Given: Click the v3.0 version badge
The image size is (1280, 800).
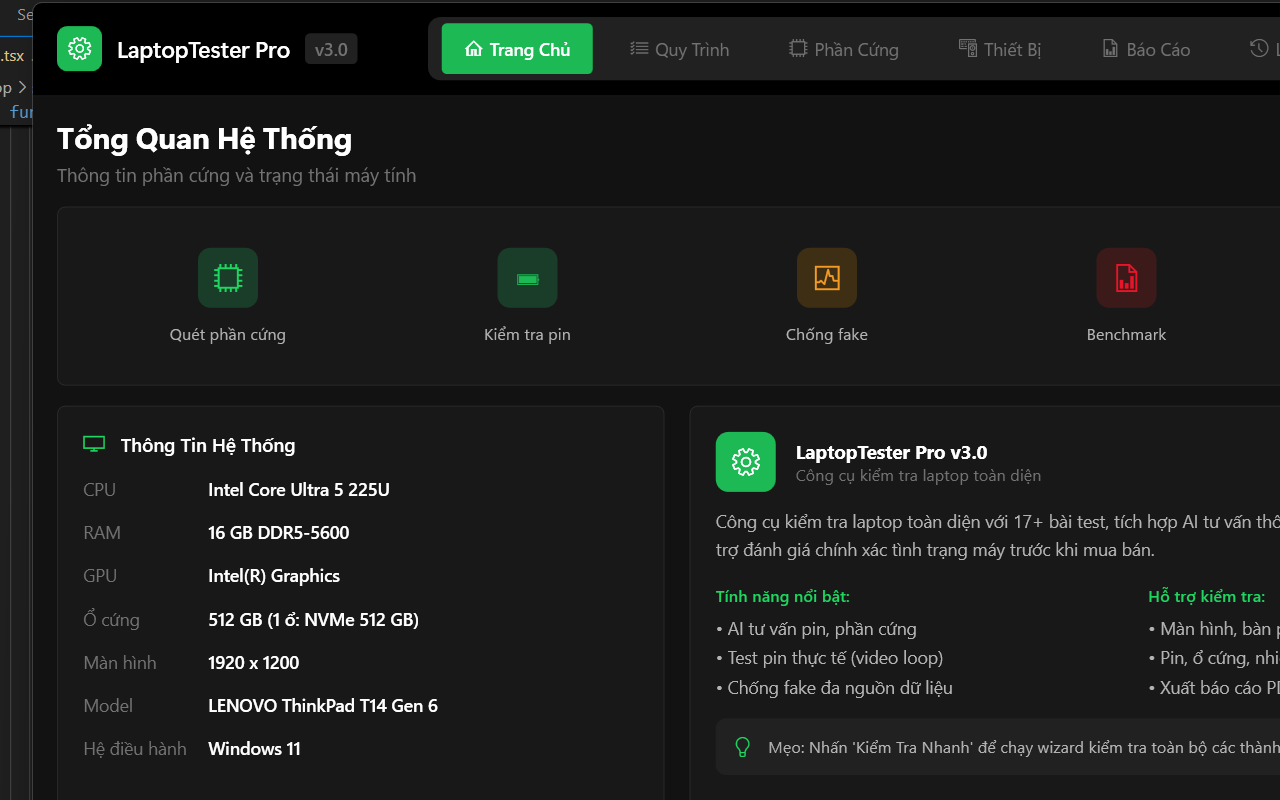Looking at the screenshot, I should click(x=331, y=49).
